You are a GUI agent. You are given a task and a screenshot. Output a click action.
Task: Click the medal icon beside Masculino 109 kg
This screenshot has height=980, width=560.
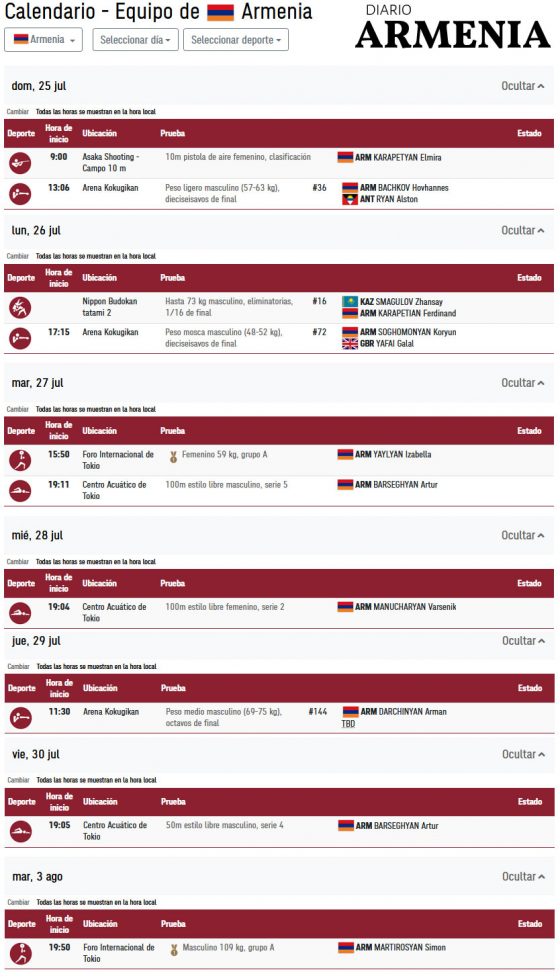pyautogui.click(x=174, y=950)
